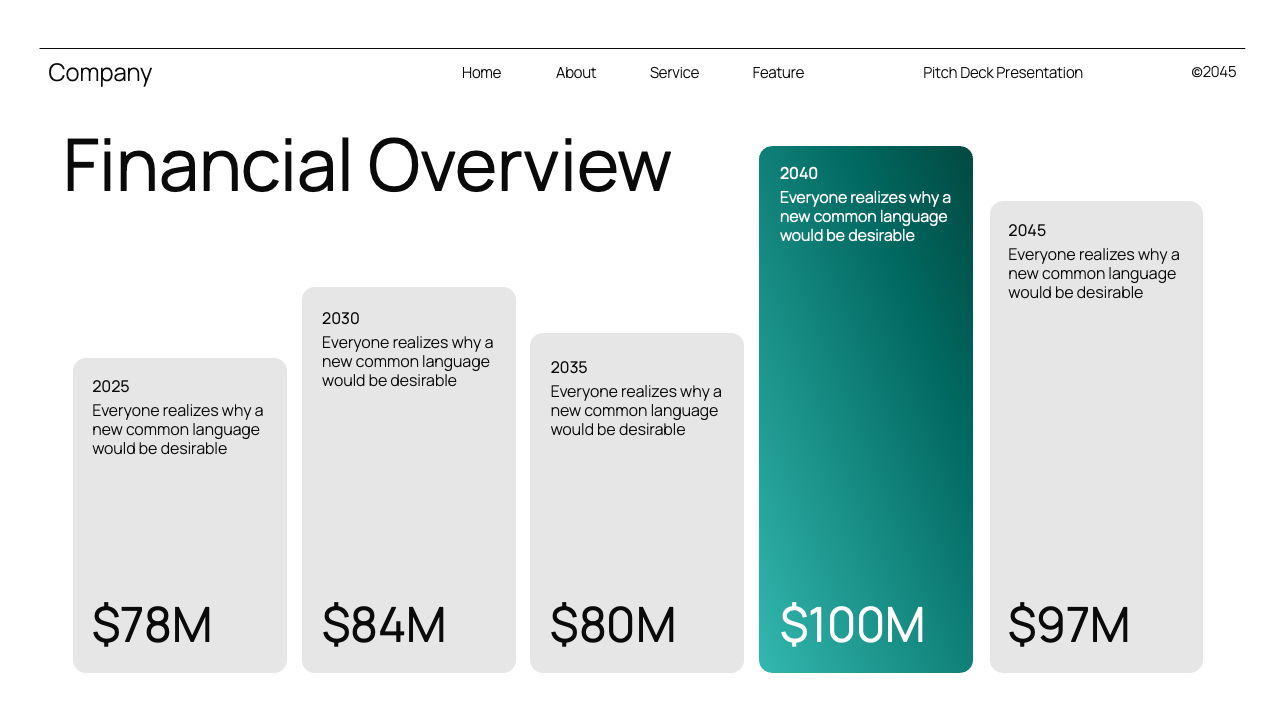
Task: Select the $100M revenue figure
Action: tap(853, 625)
